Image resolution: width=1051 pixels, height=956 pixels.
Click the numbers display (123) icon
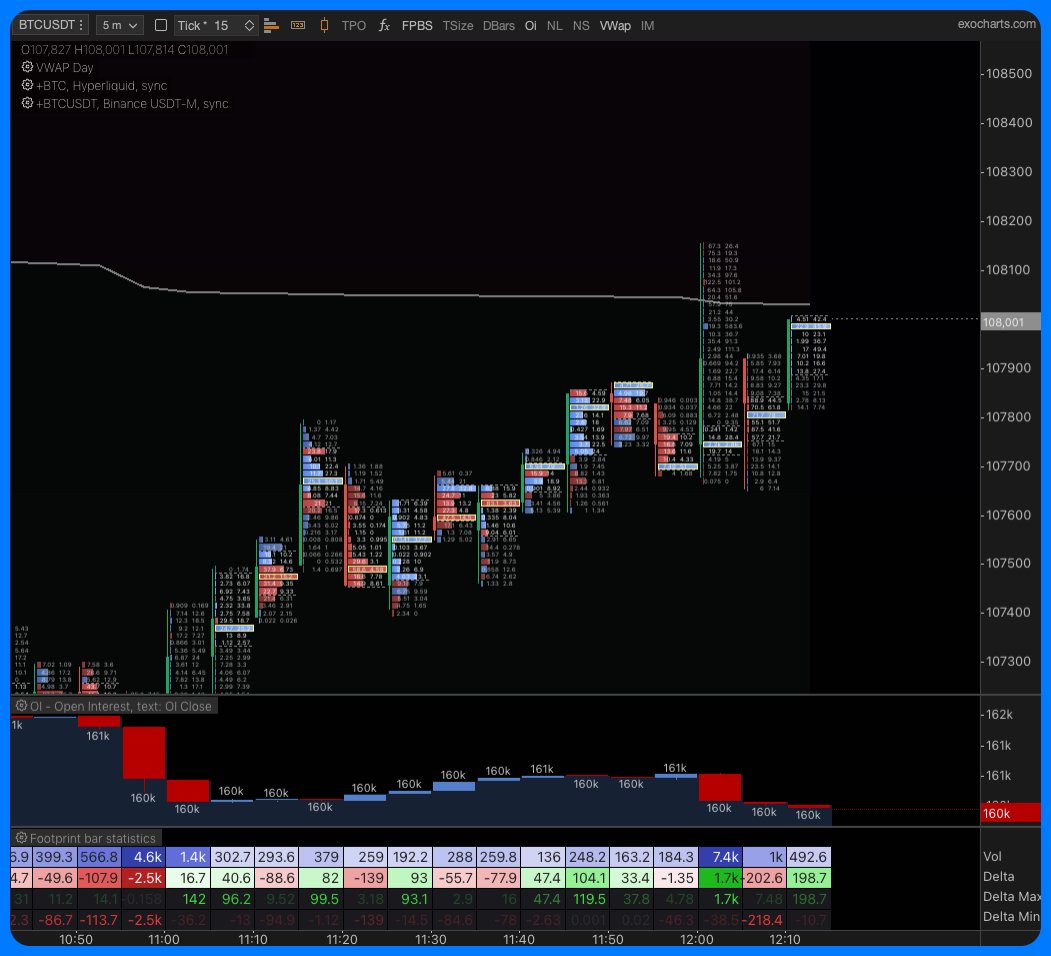click(x=298, y=26)
